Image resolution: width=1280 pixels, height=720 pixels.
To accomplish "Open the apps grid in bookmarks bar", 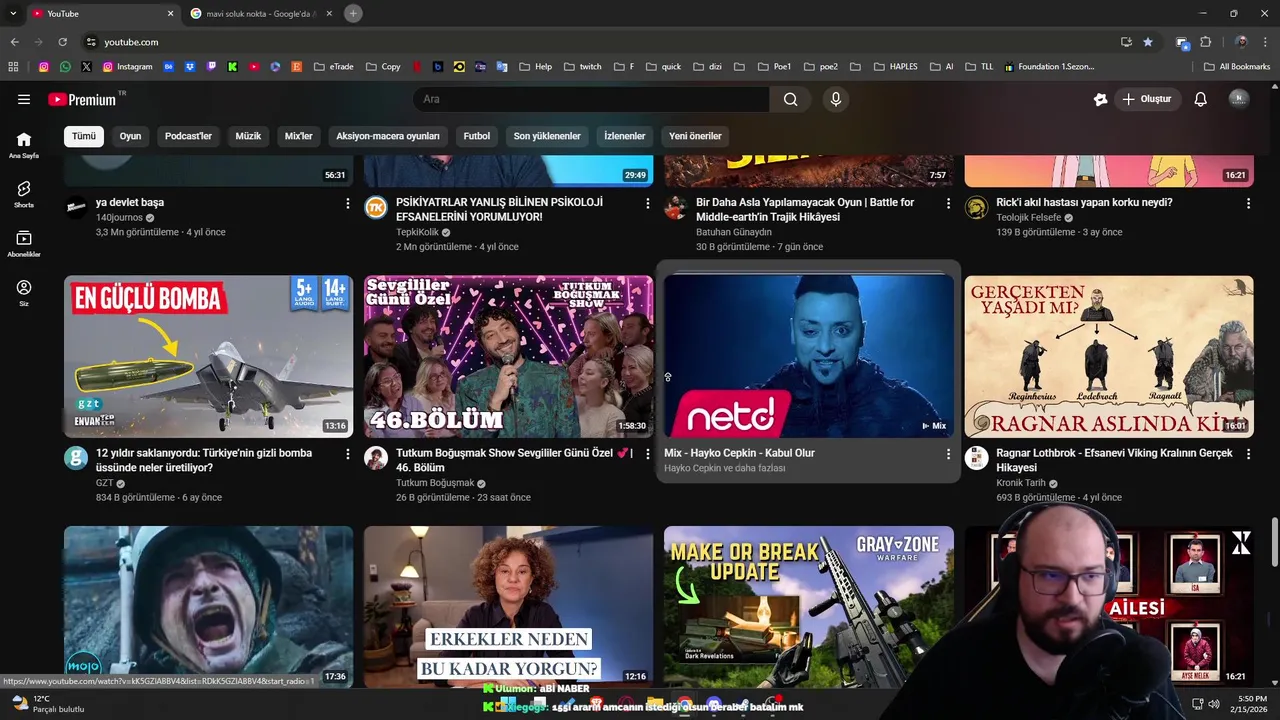I will pyautogui.click(x=13, y=67).
